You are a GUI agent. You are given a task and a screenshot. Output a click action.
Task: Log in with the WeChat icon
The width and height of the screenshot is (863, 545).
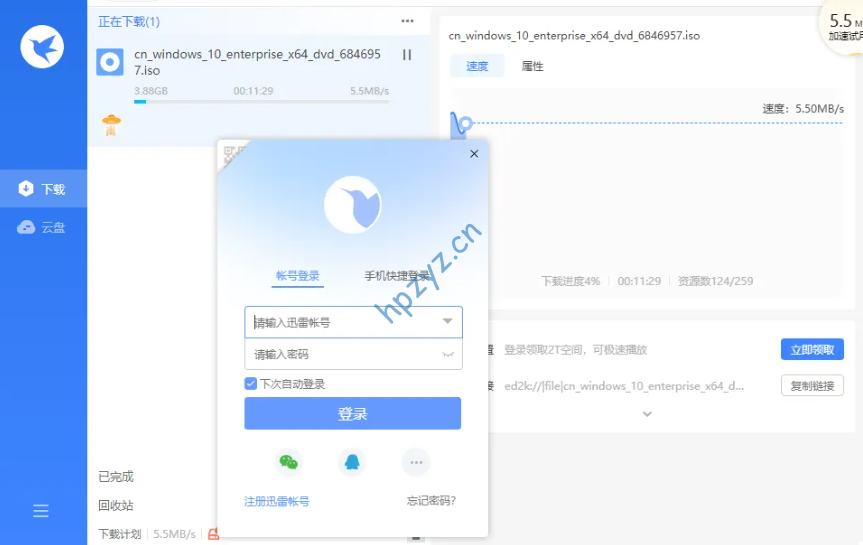[288, 462]
